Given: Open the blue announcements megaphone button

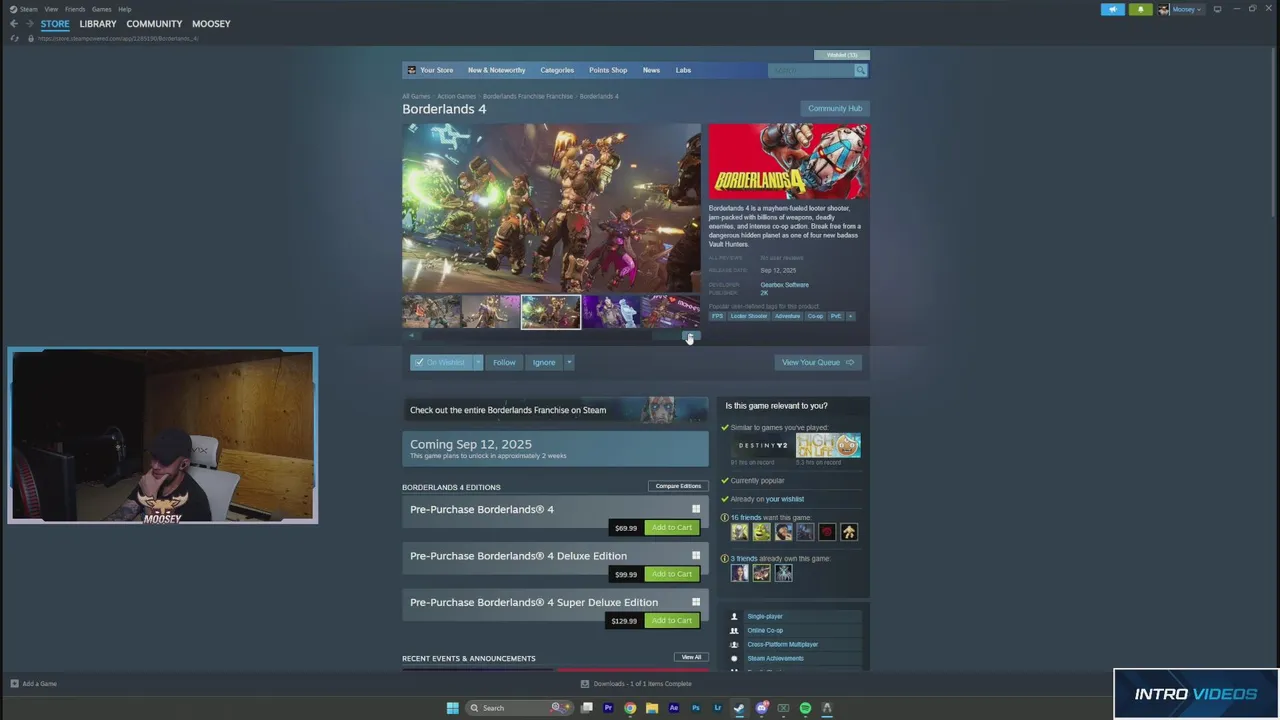Looking at the screenshot, I should point(1113,9).
